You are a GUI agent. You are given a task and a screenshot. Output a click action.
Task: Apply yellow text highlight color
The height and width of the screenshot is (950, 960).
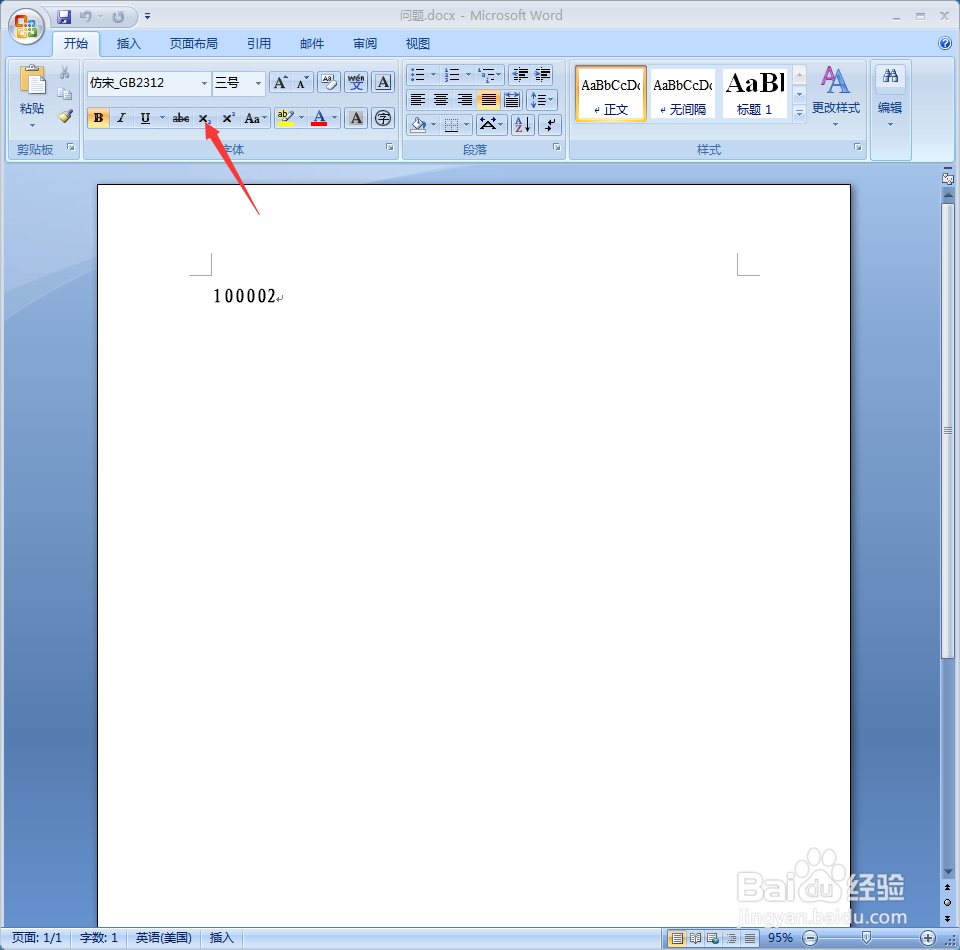click(285, 118)
